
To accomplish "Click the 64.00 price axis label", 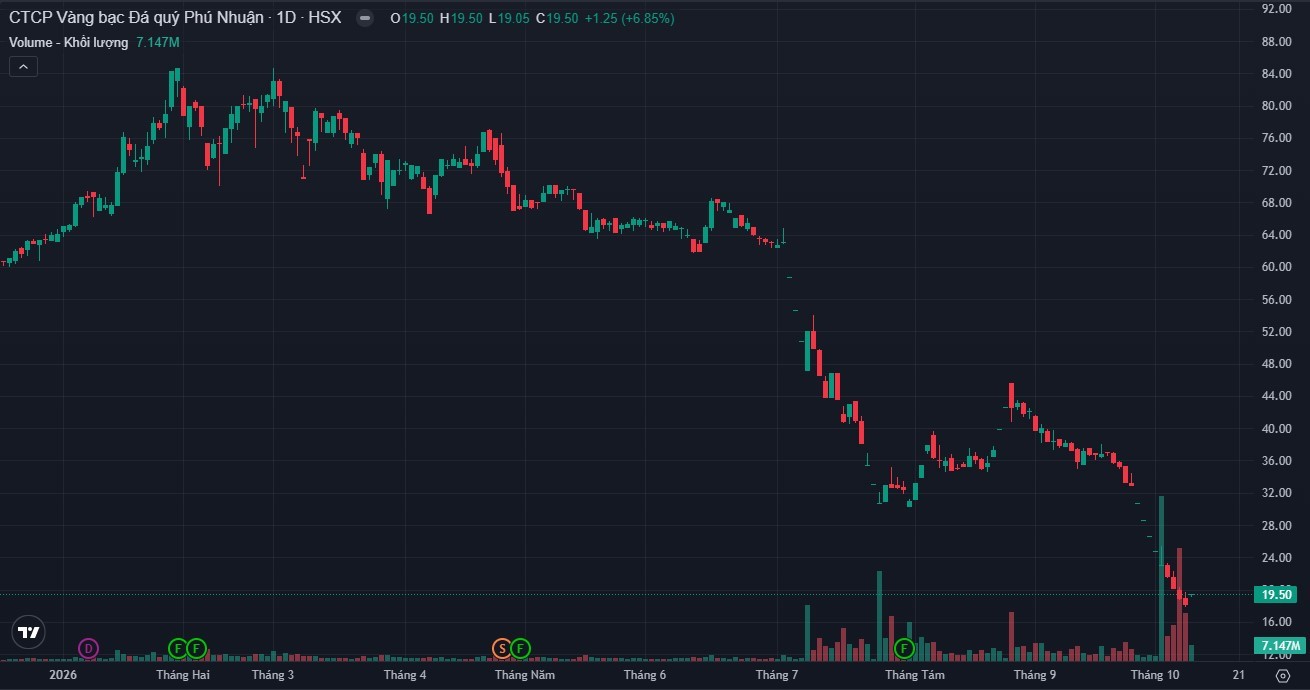I will point(1277,235).
